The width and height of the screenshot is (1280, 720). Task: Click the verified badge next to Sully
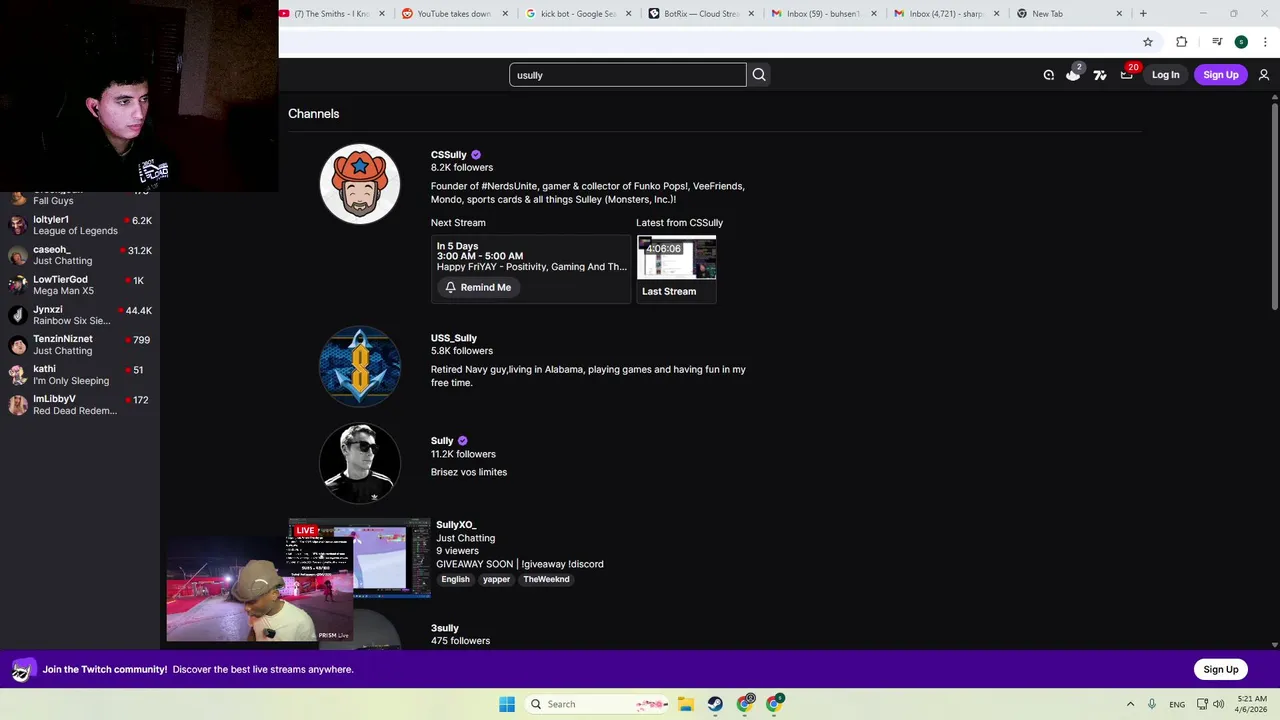click(462, 441)
